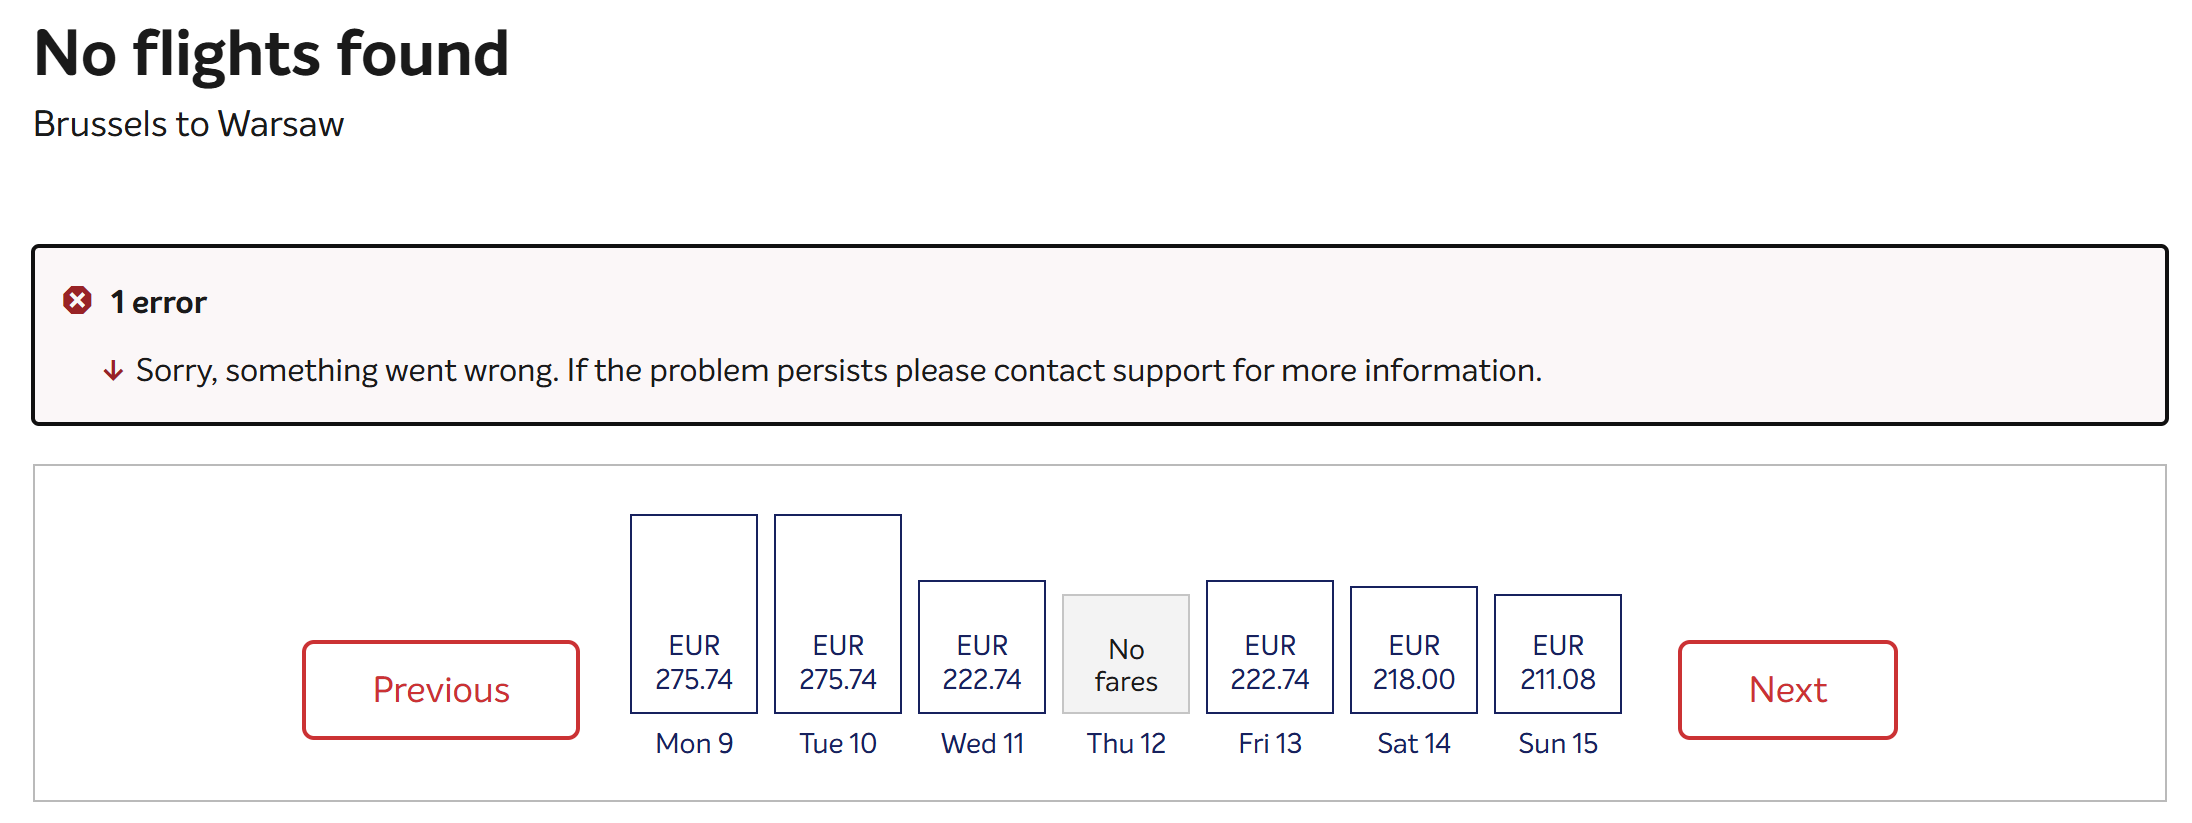Click the Sat 14 date label
2192x823 pixels.
coord(1414,744)
